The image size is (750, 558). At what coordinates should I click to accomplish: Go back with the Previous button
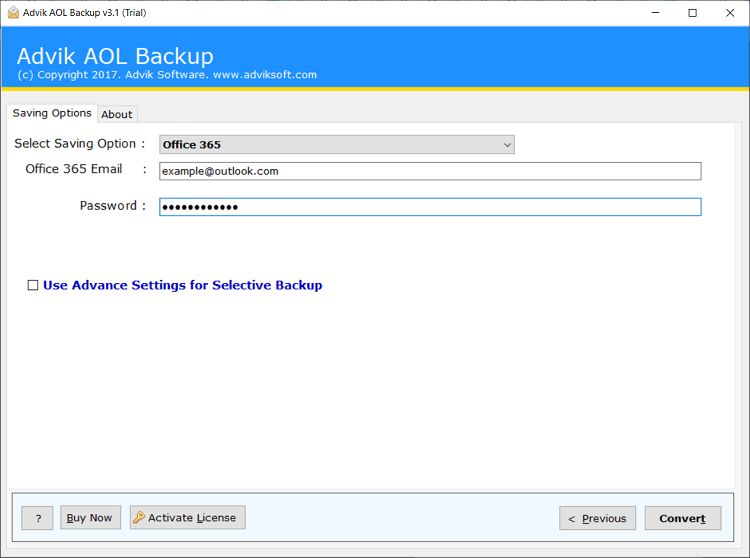[x=597, y=518]
